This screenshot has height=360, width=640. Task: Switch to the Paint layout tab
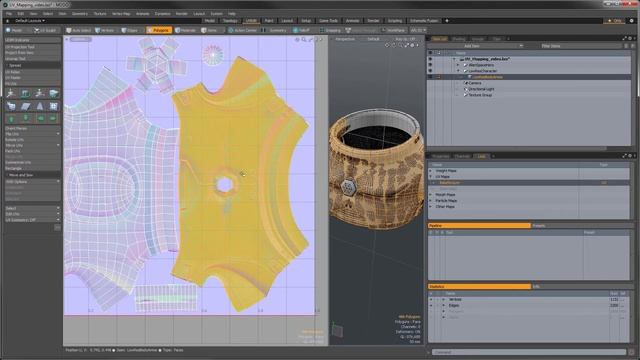[269, 20]
